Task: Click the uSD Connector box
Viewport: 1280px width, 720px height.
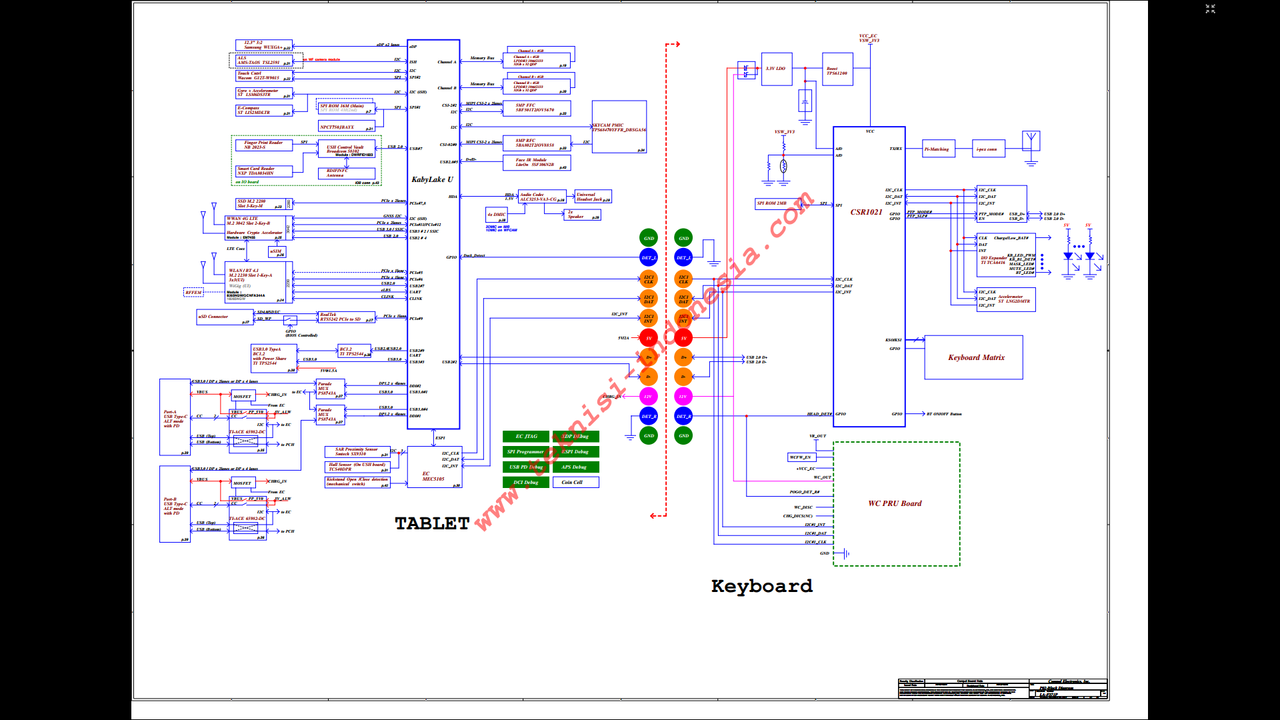Action: (x=225, y=316)
